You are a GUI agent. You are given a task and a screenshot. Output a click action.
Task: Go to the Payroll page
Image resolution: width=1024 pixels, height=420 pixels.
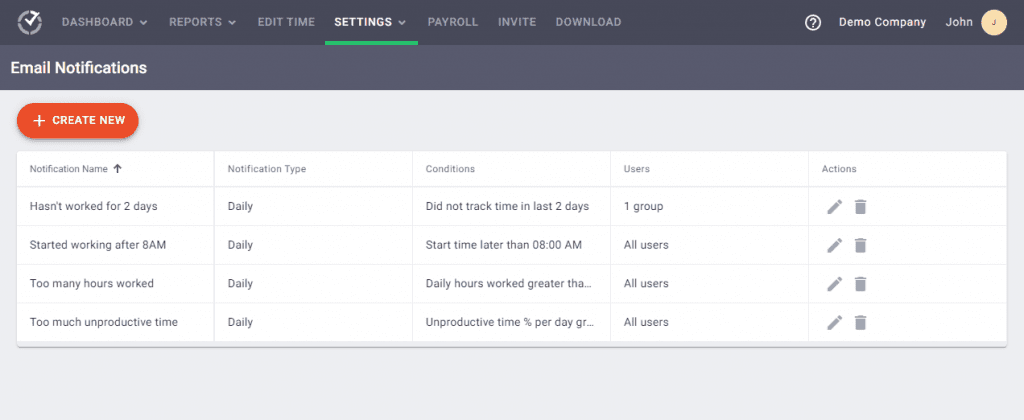[453, 22]
